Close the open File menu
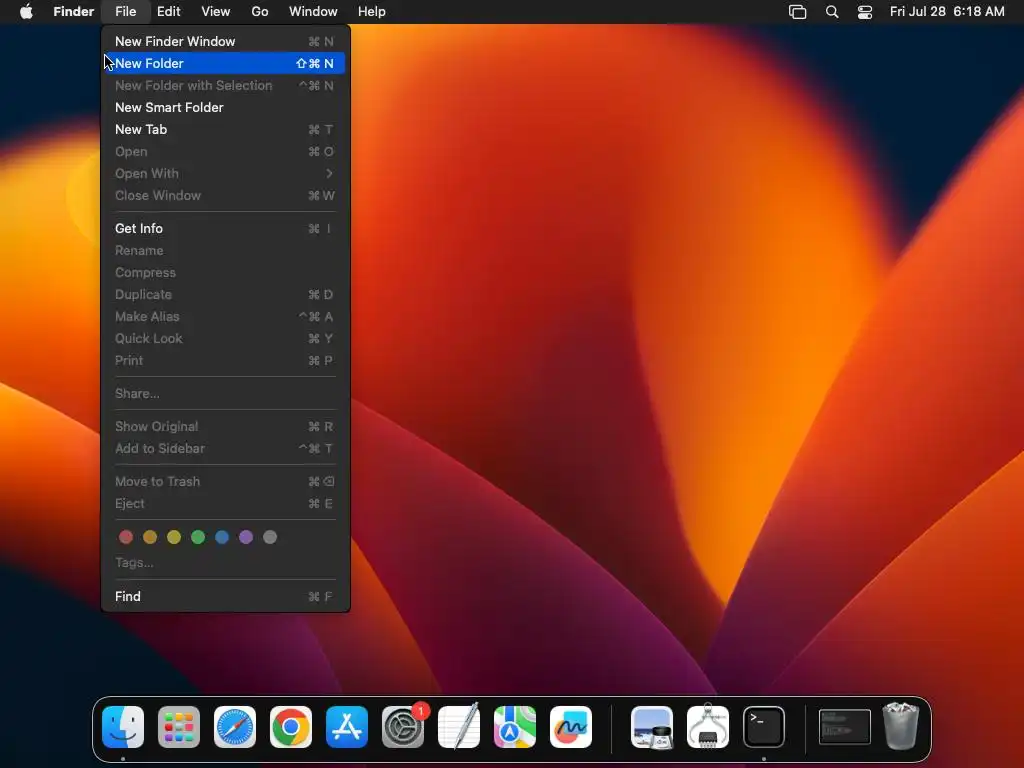The image size is (1024, 768). [125, 12]
